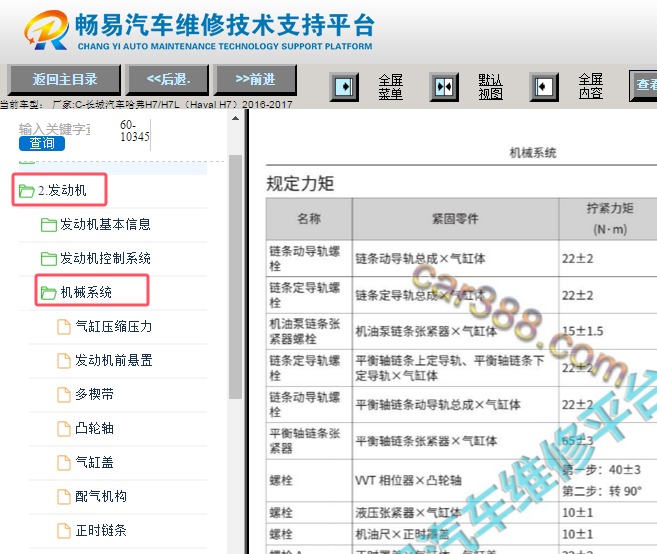Click the full-screen content arrow icon

[x=544, y=87]
